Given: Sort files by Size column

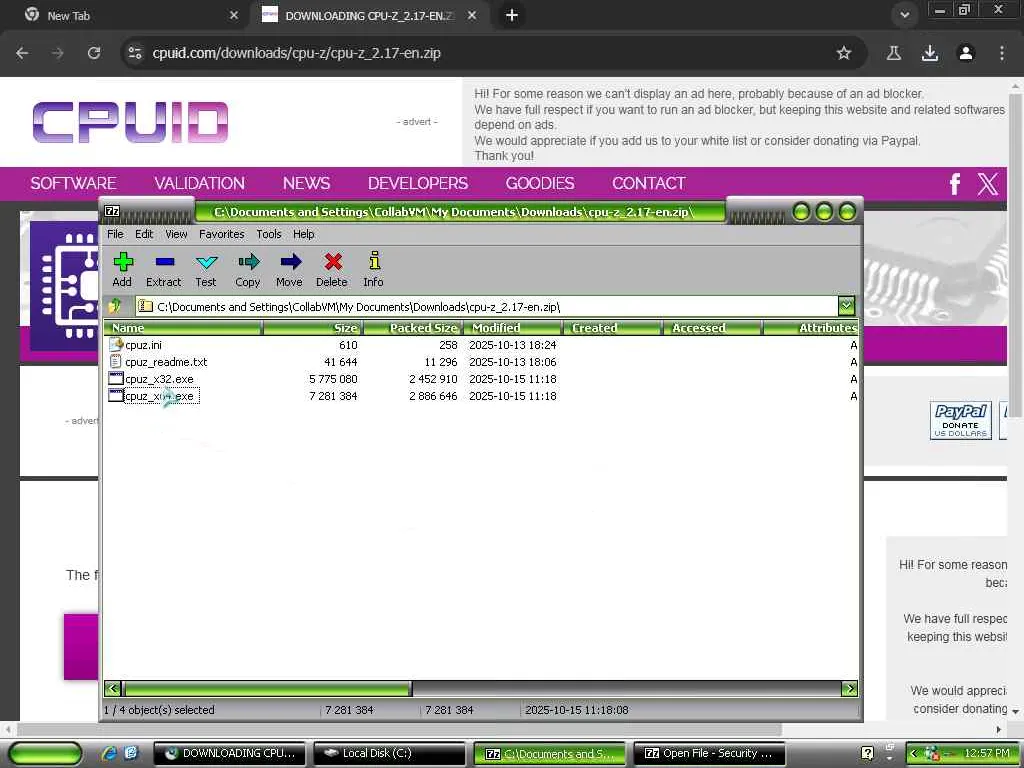Looking at the screenshot, I should (x=313, y=328).
